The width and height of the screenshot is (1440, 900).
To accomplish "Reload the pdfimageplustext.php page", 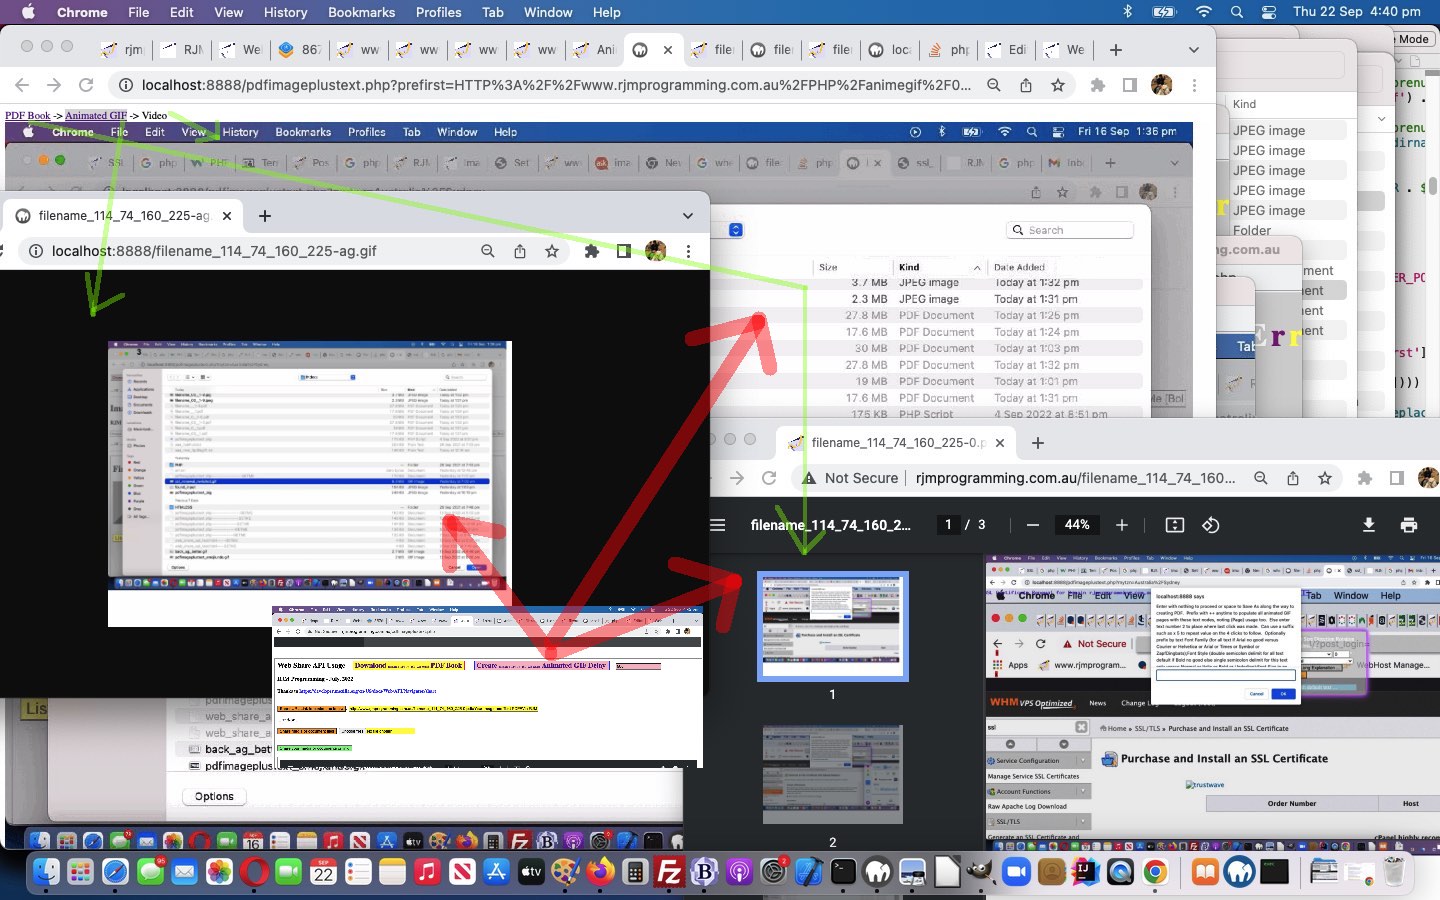I will coord(86,85).
